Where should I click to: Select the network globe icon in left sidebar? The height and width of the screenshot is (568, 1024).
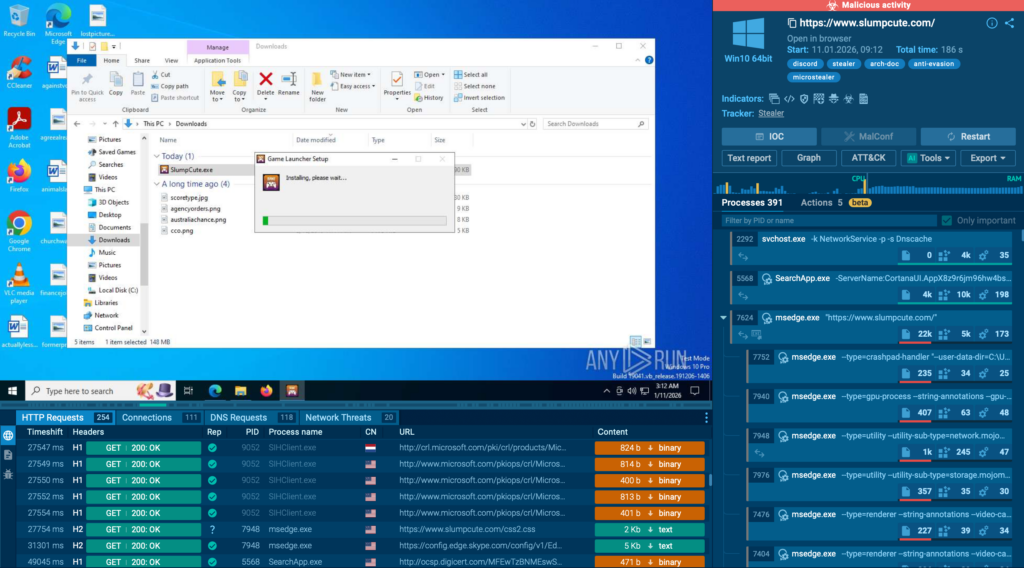(x=8, y=436)
